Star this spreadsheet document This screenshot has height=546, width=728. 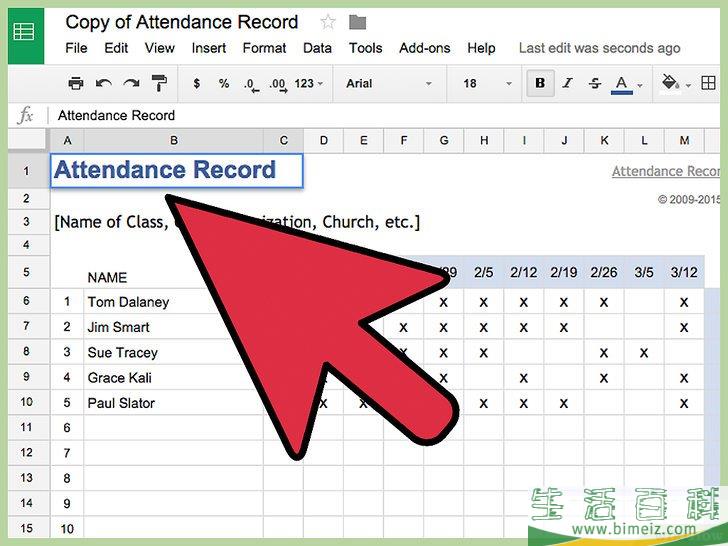click(328, 22)
